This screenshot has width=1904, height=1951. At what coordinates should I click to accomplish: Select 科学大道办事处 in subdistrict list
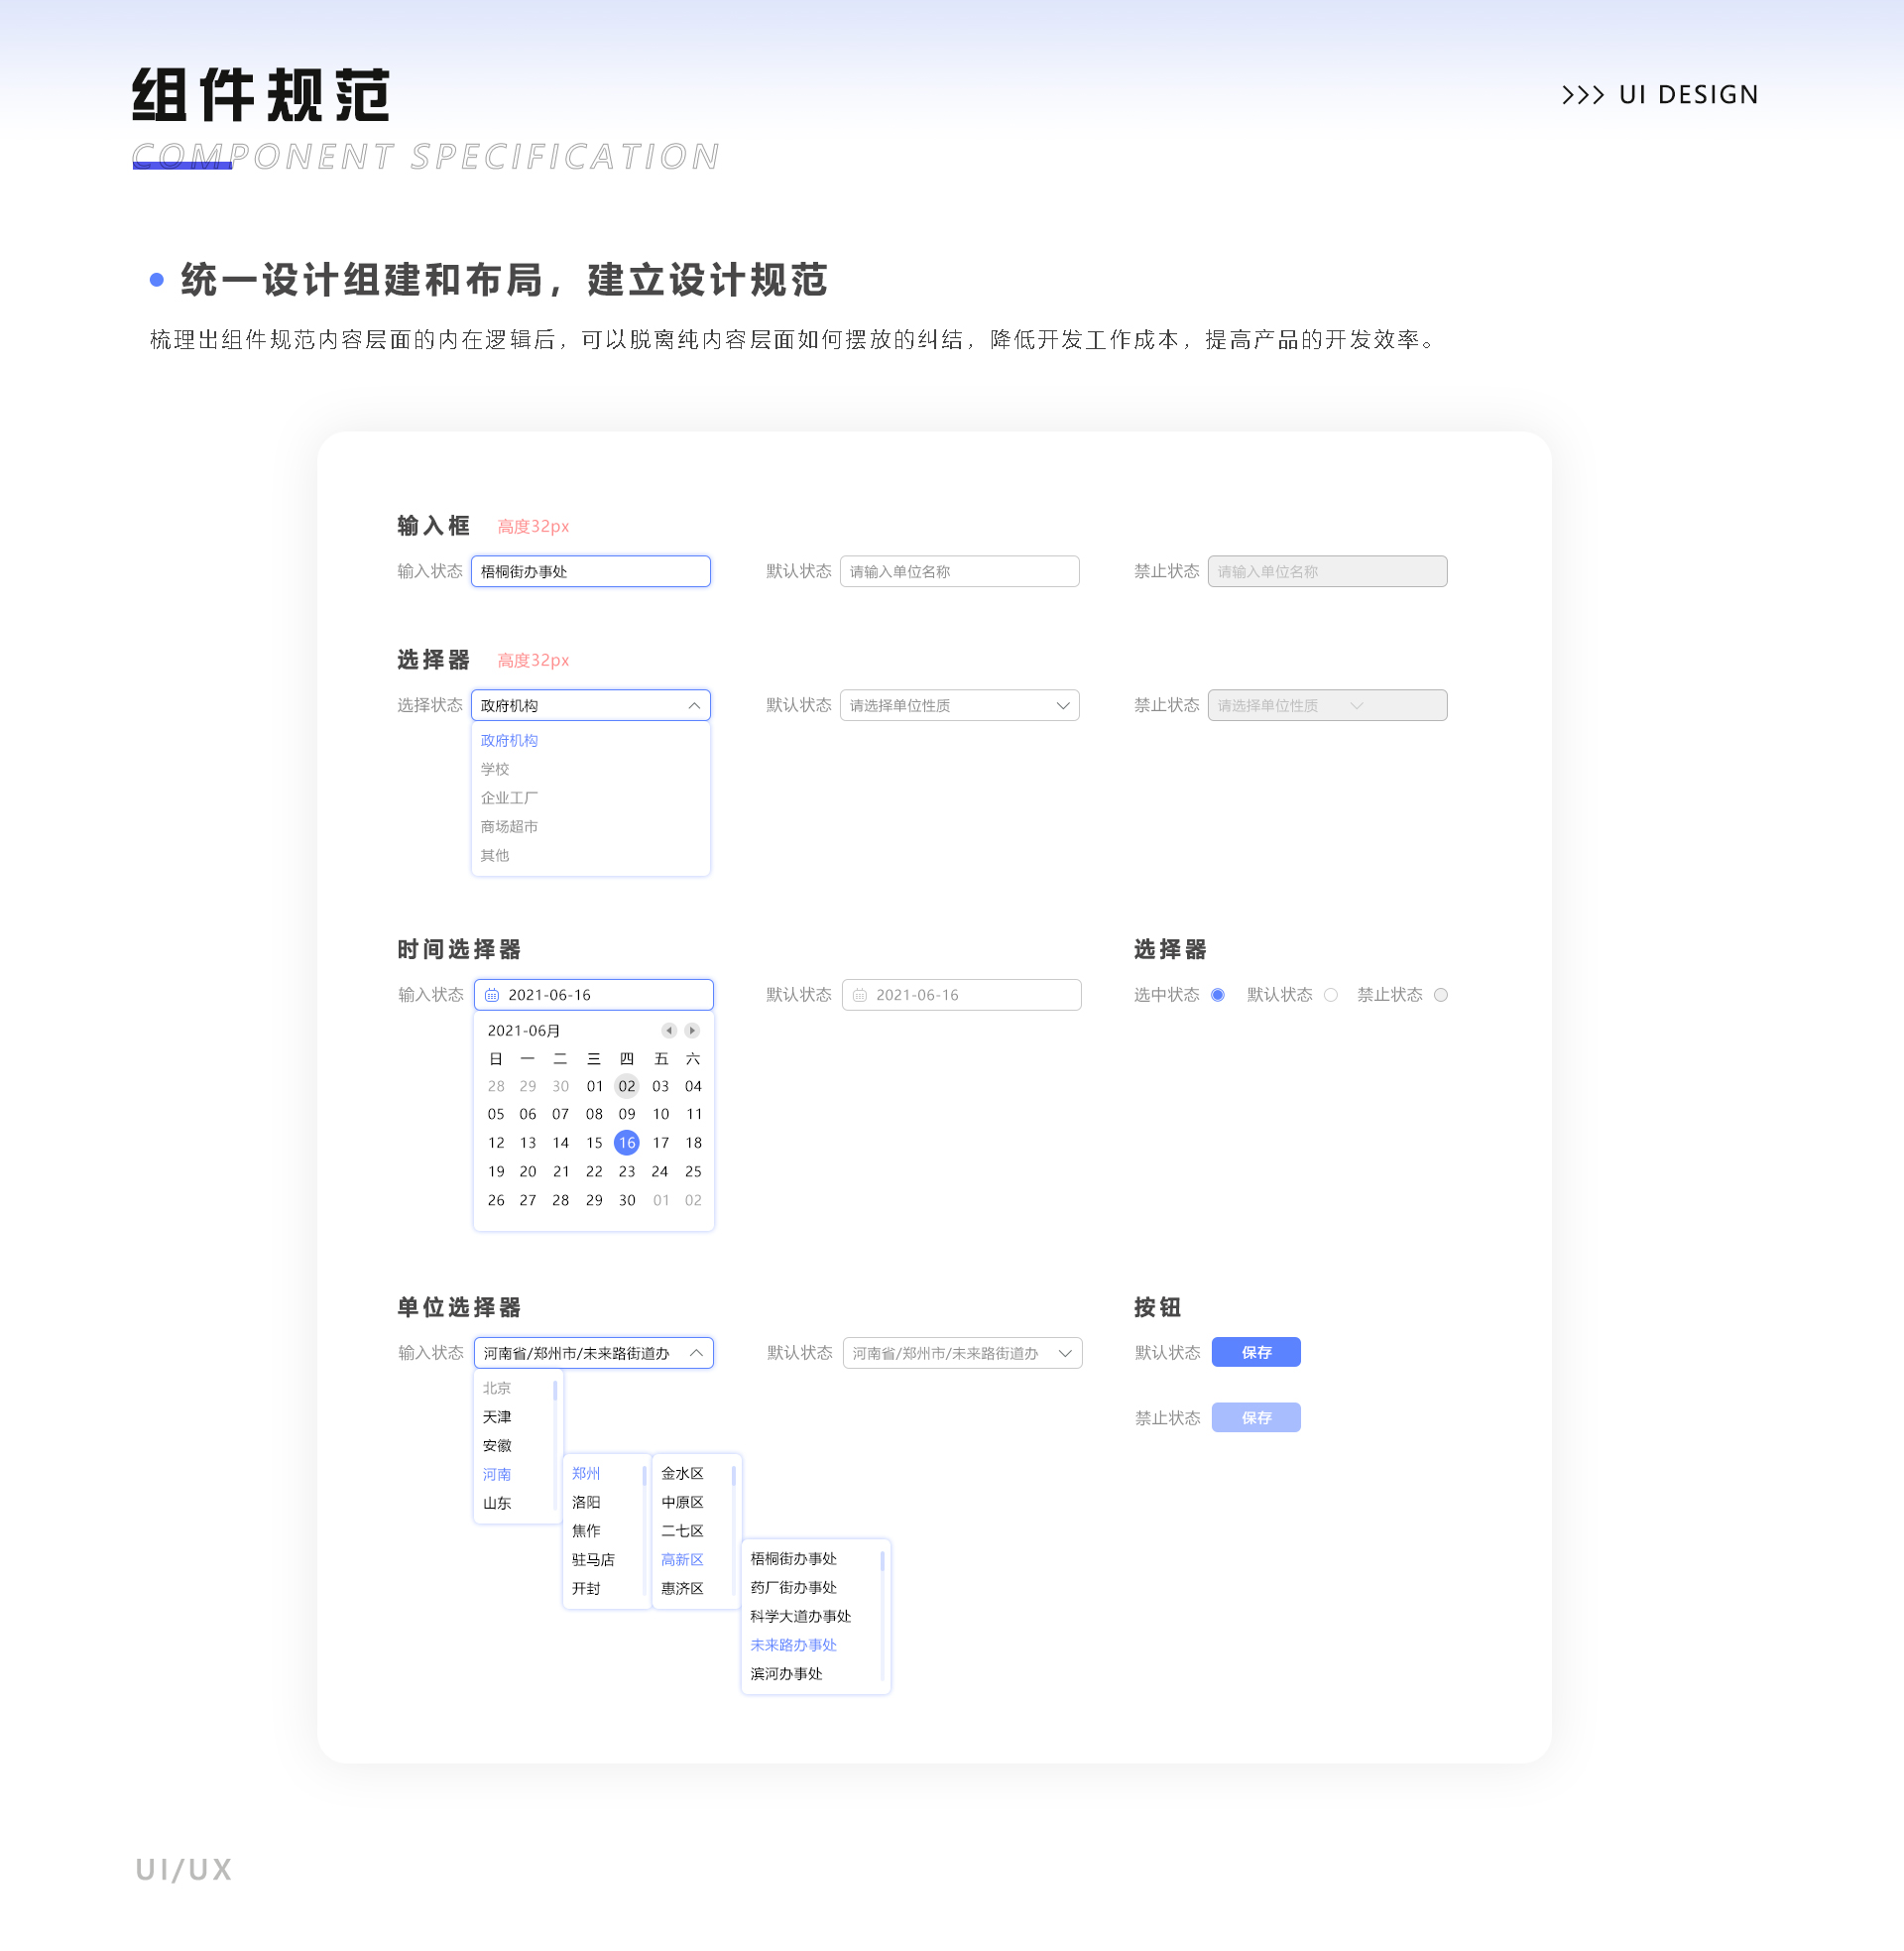pyautogui.click(x=801, y=1617)
